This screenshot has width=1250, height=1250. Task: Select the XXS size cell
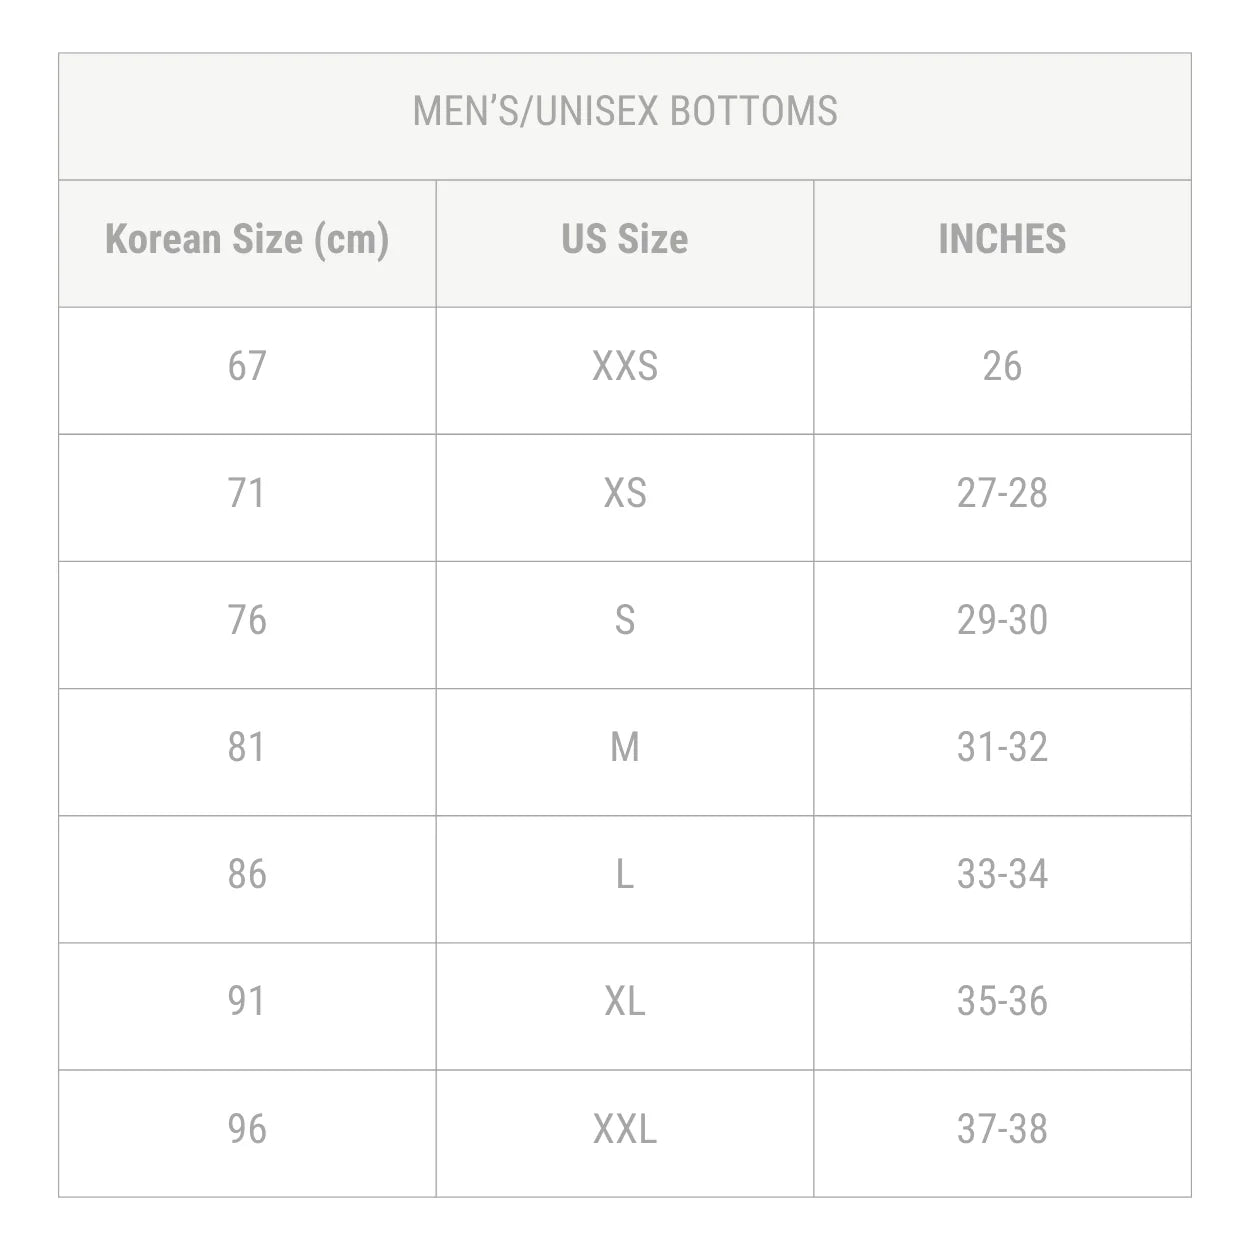coord(625,367)
